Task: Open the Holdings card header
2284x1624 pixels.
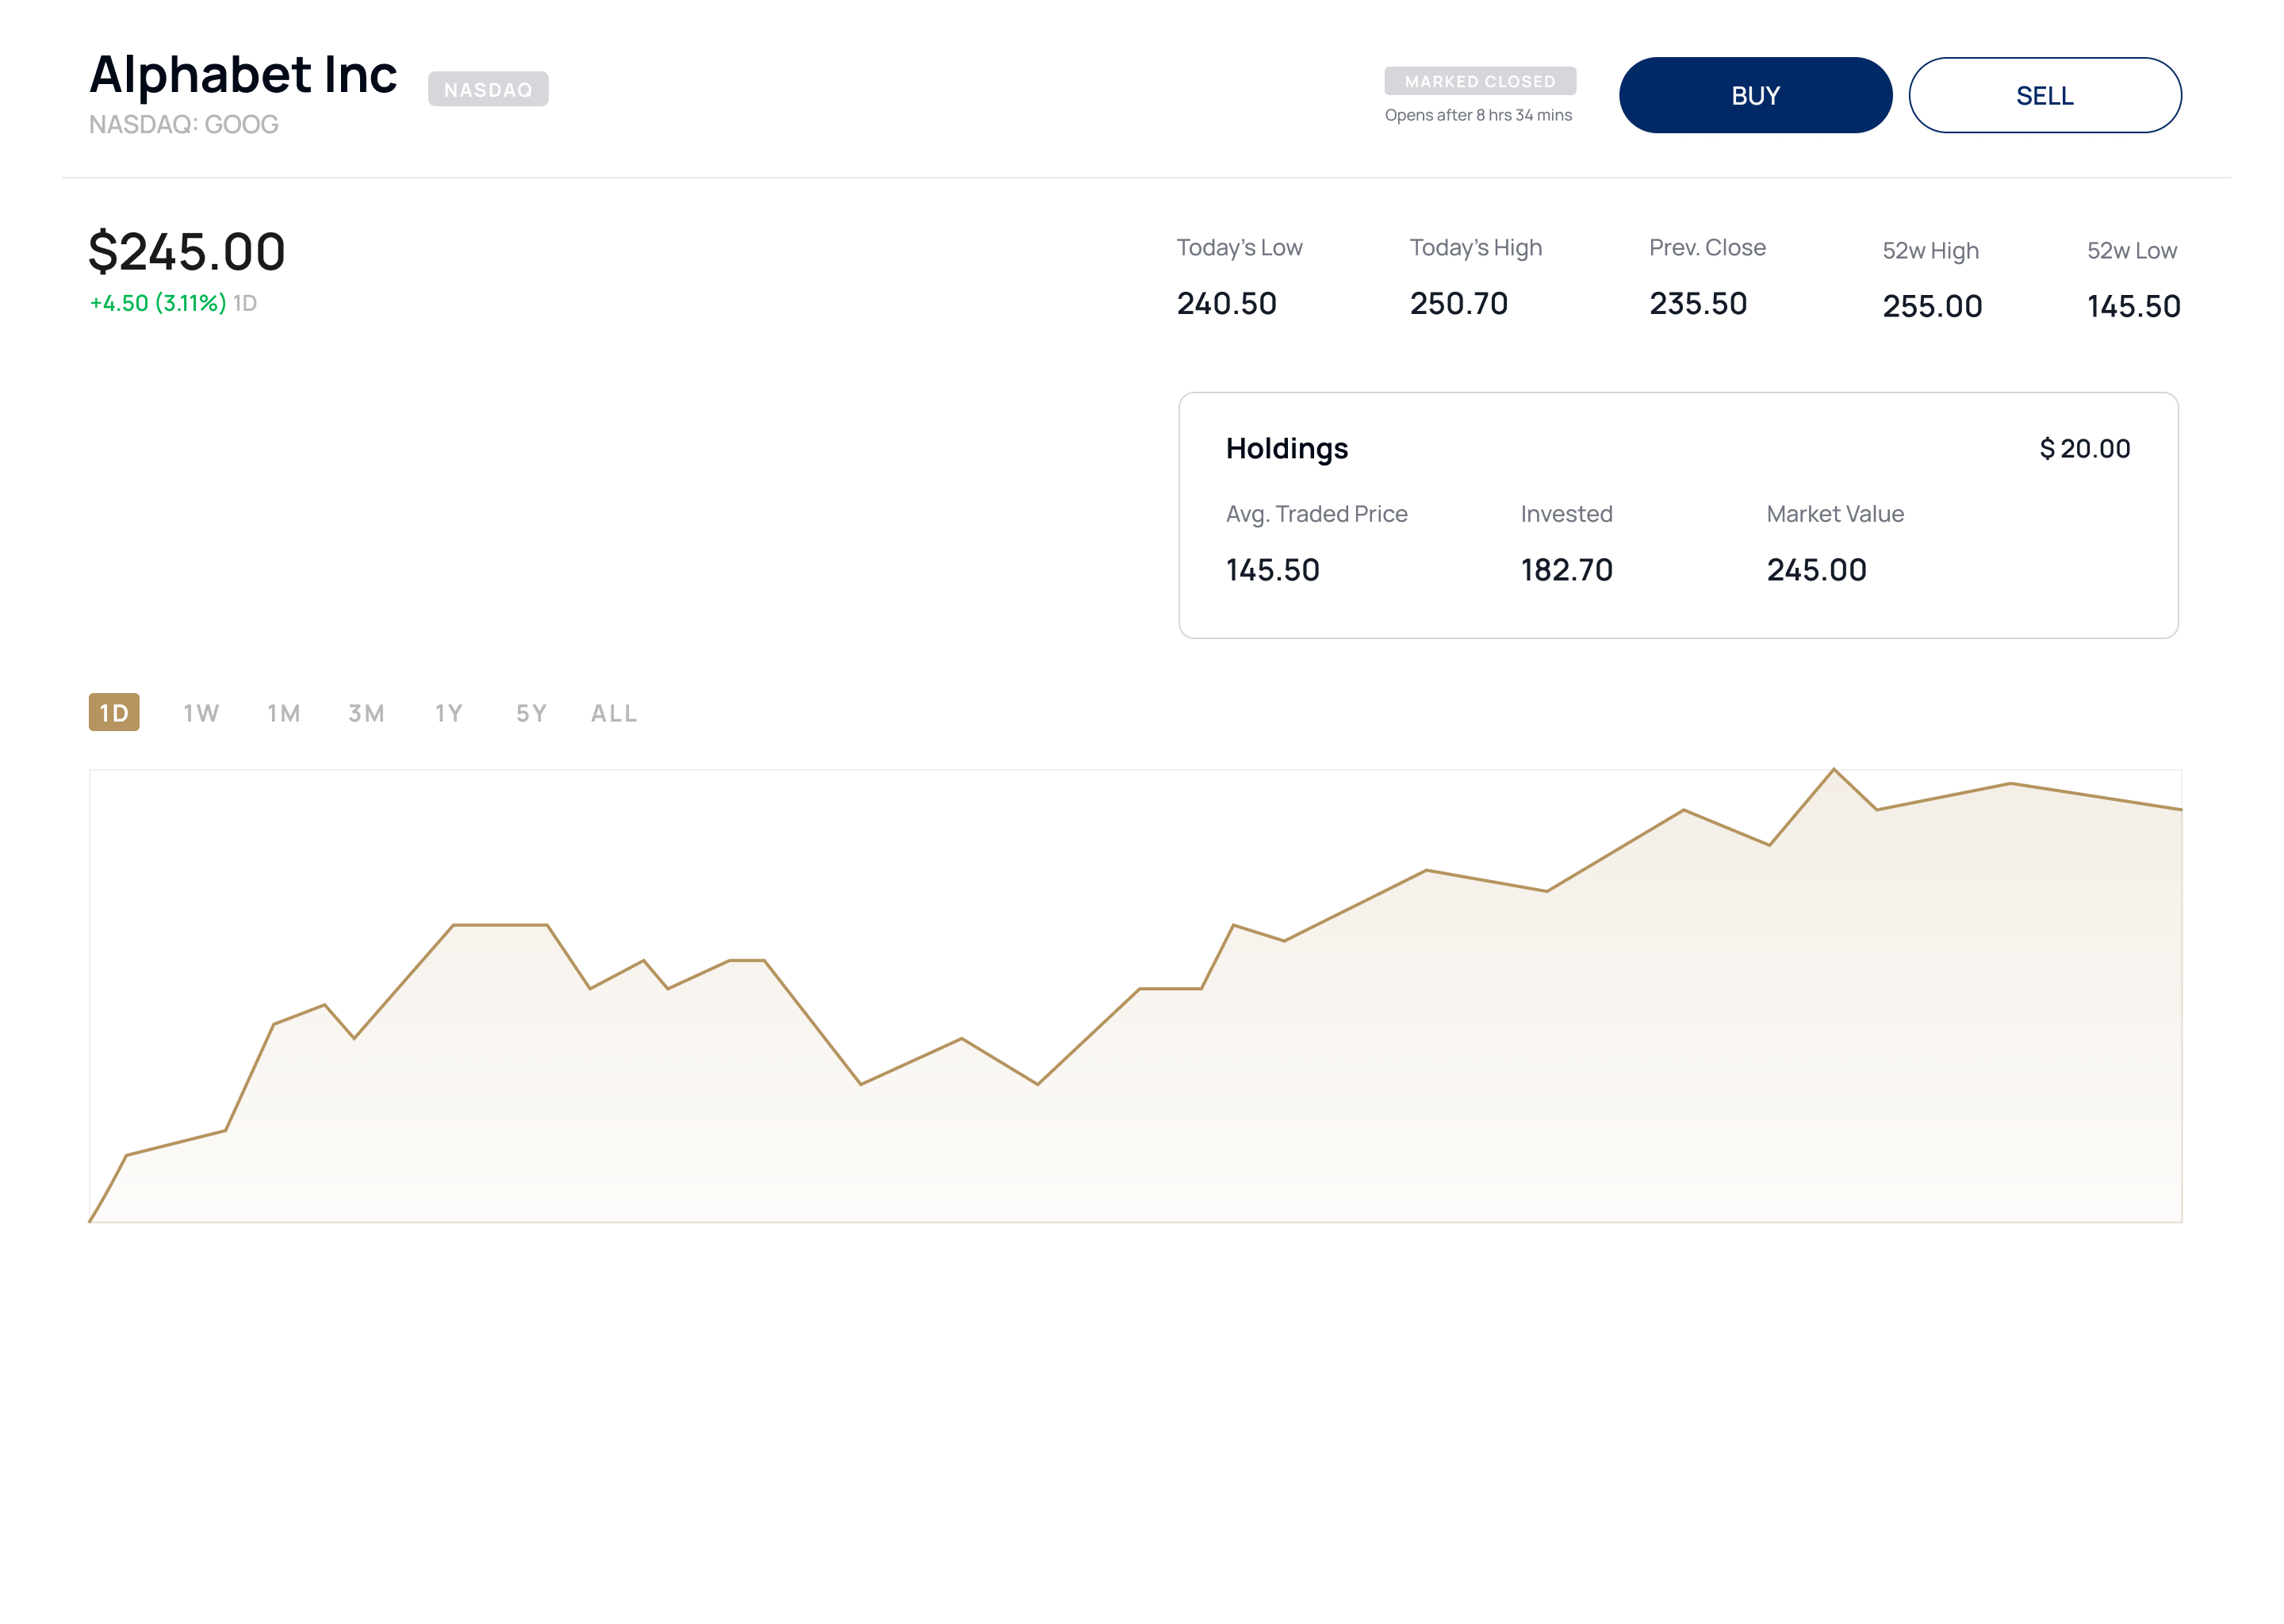Action: click(x=1288, y=448)
